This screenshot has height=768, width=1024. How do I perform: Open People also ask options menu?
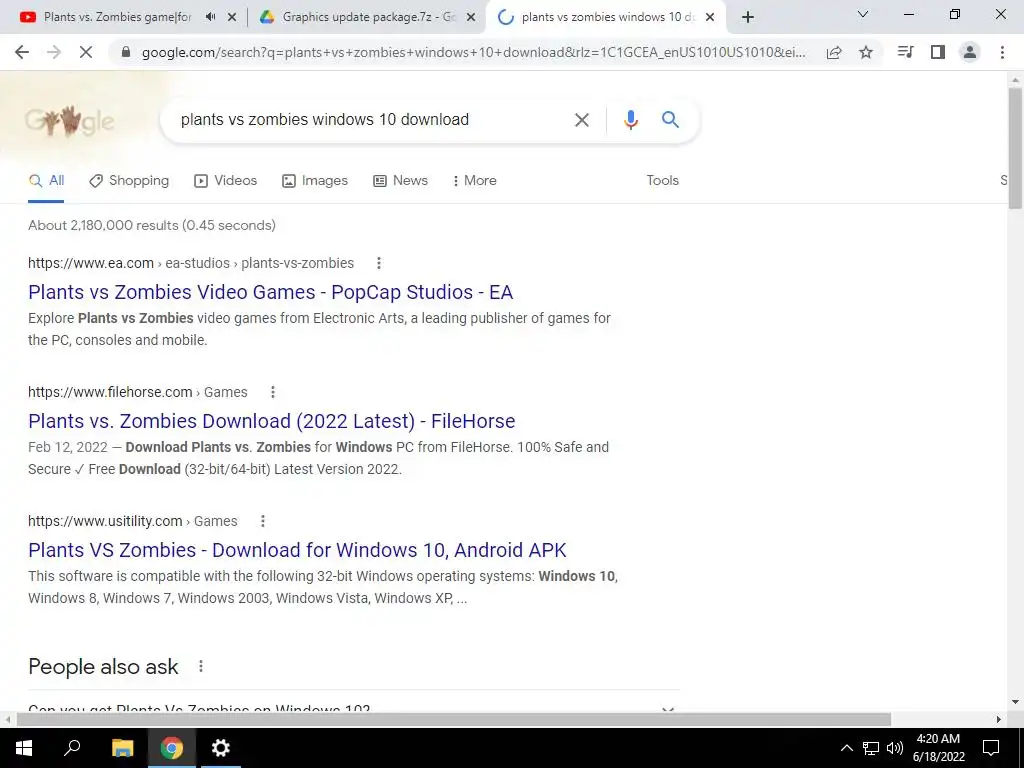coord(201,666)
